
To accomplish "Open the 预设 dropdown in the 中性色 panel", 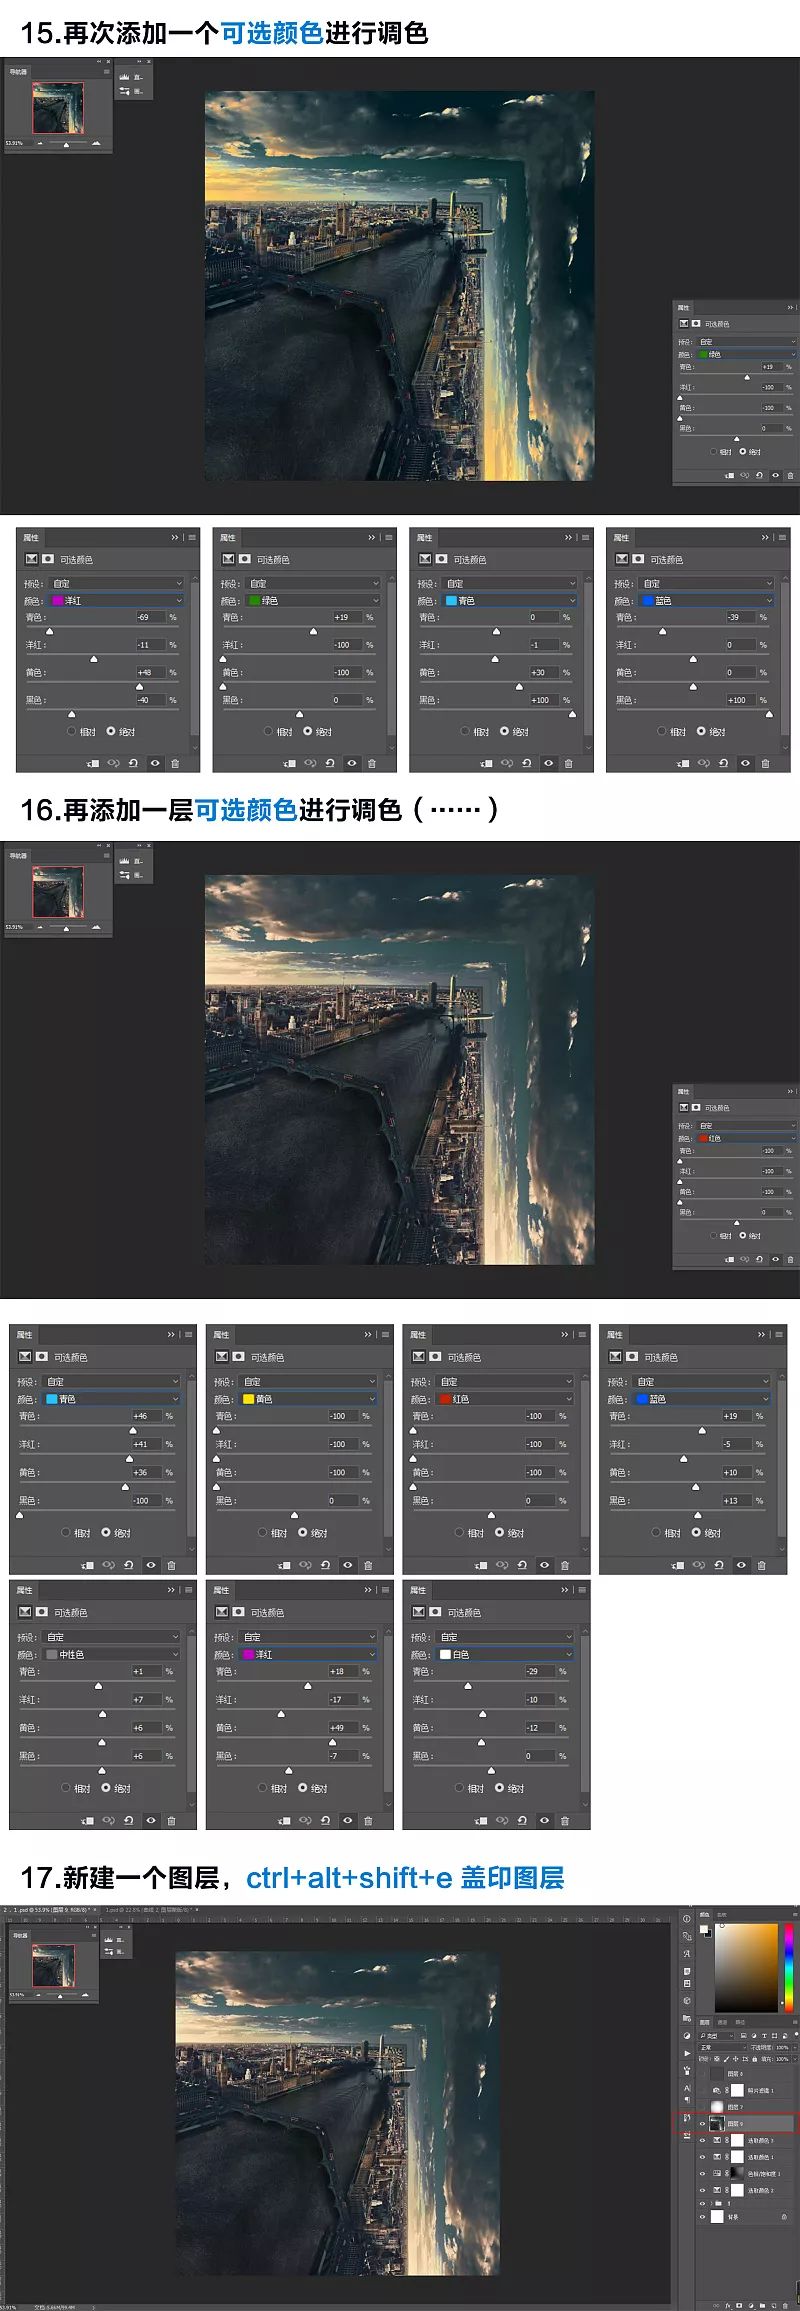I will click(x=112, y=1637).
